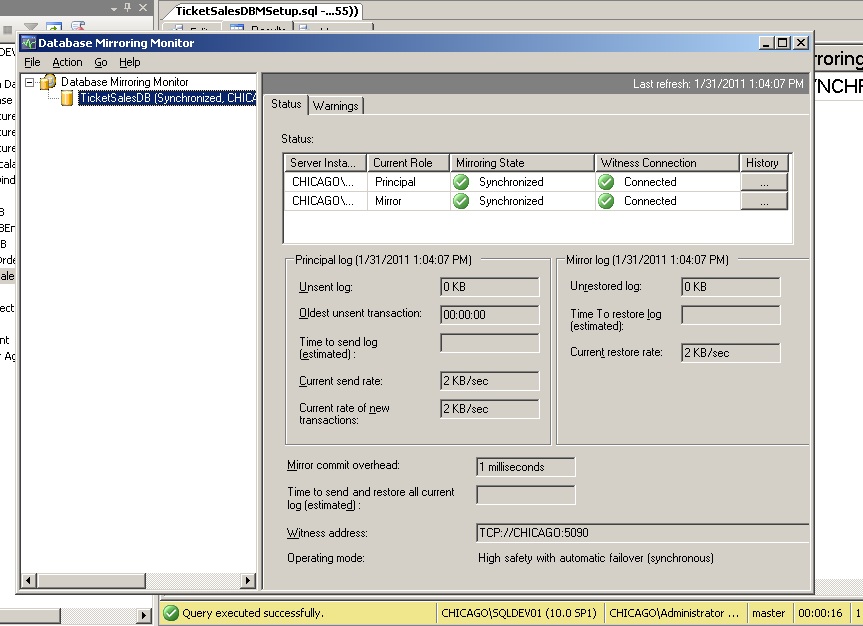Click the Mirror commit overhead field
Screen dimensions: 863x626
pyautogui.click(x=526, y=467)
